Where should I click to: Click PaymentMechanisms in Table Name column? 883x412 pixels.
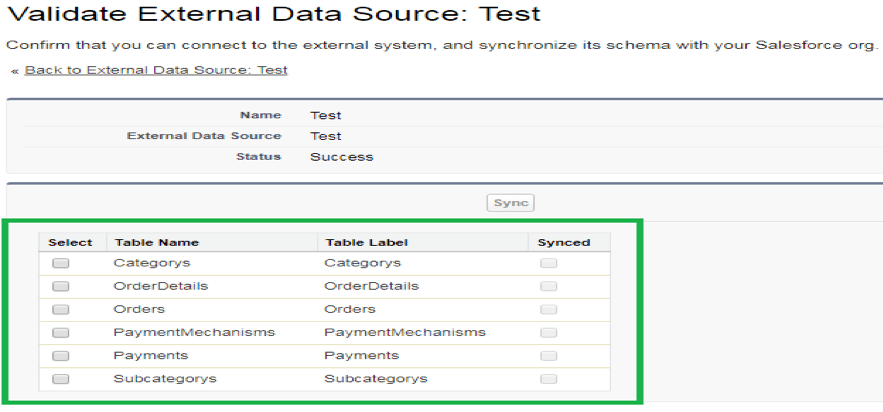pos(194,332)
